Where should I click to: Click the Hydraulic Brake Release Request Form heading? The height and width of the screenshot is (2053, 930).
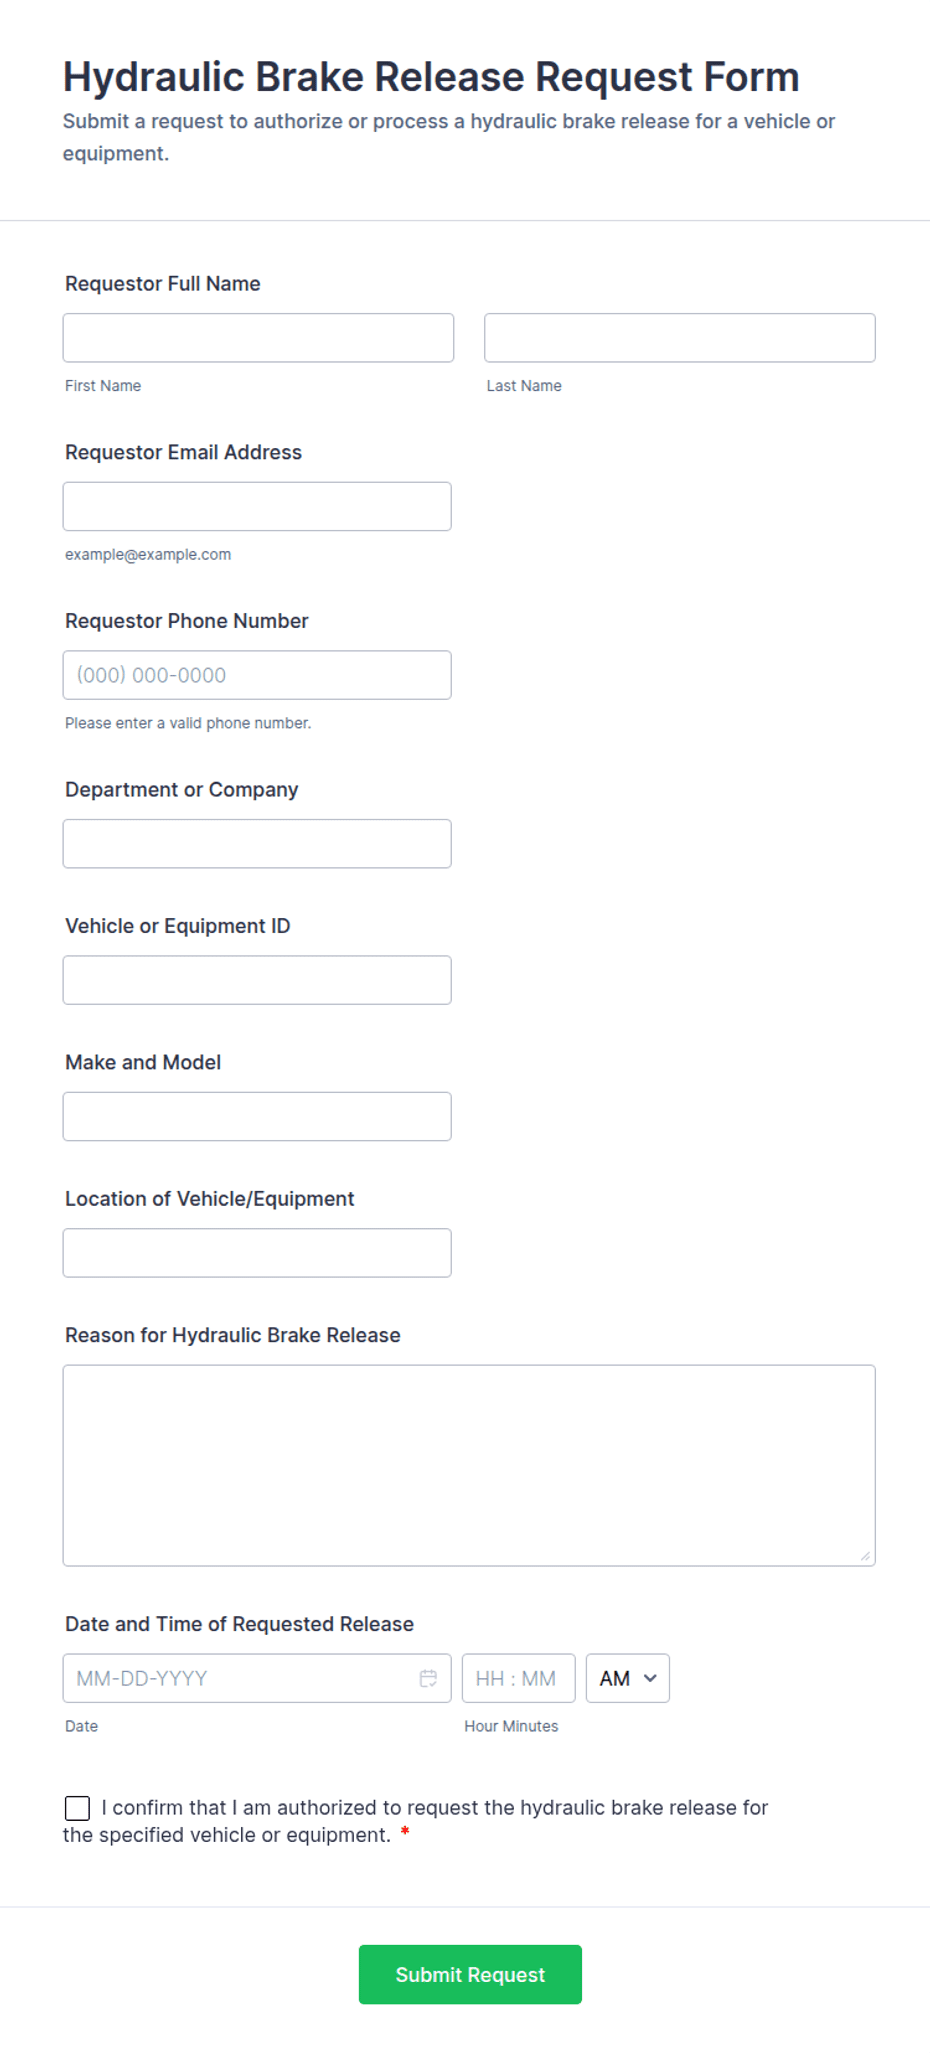431,77
